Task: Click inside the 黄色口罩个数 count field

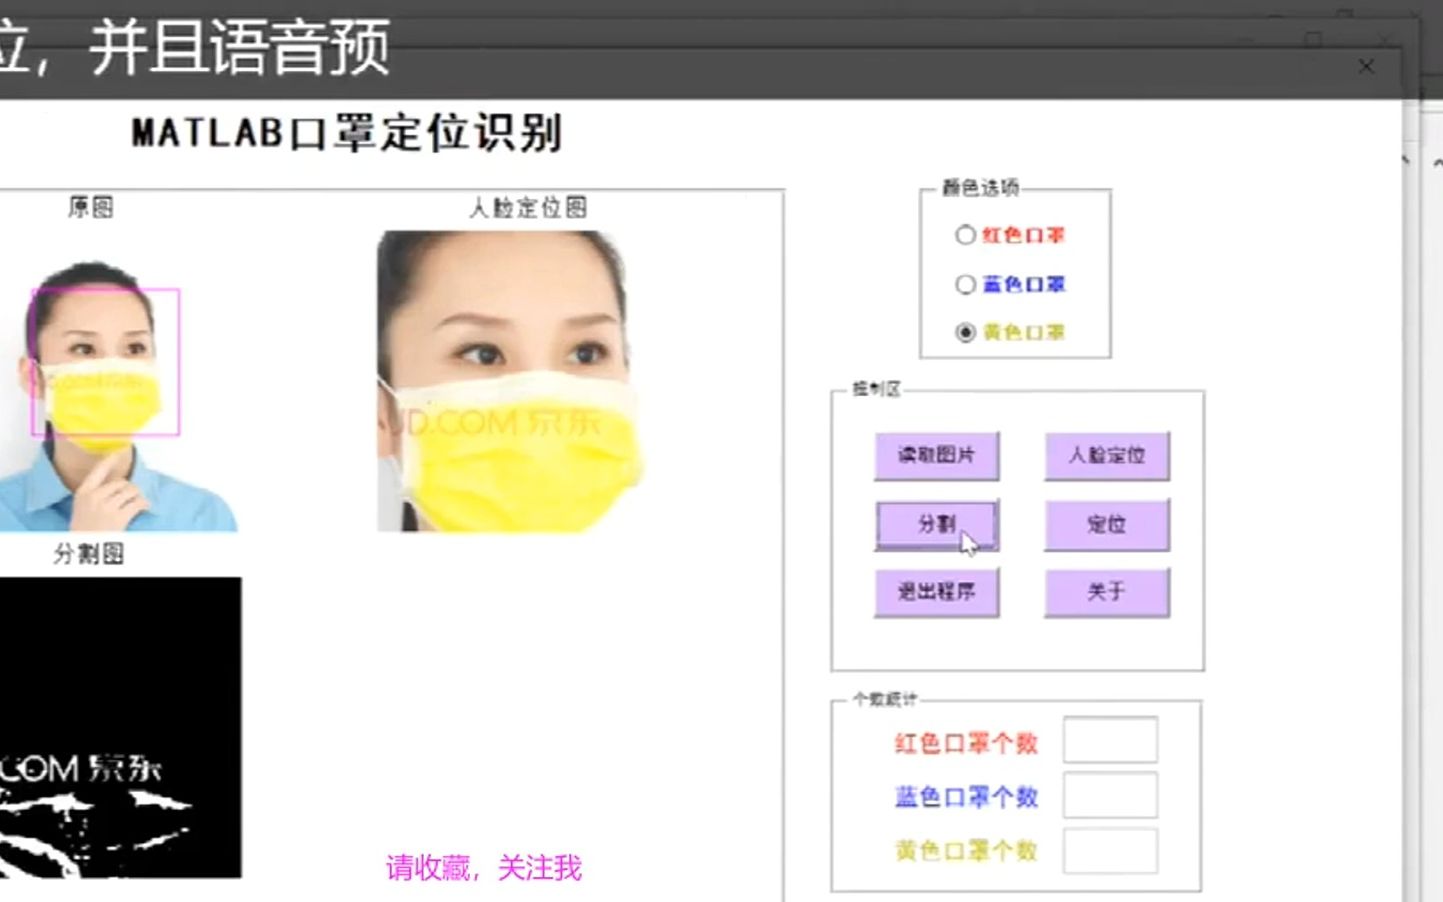Action: (1110, 849)
